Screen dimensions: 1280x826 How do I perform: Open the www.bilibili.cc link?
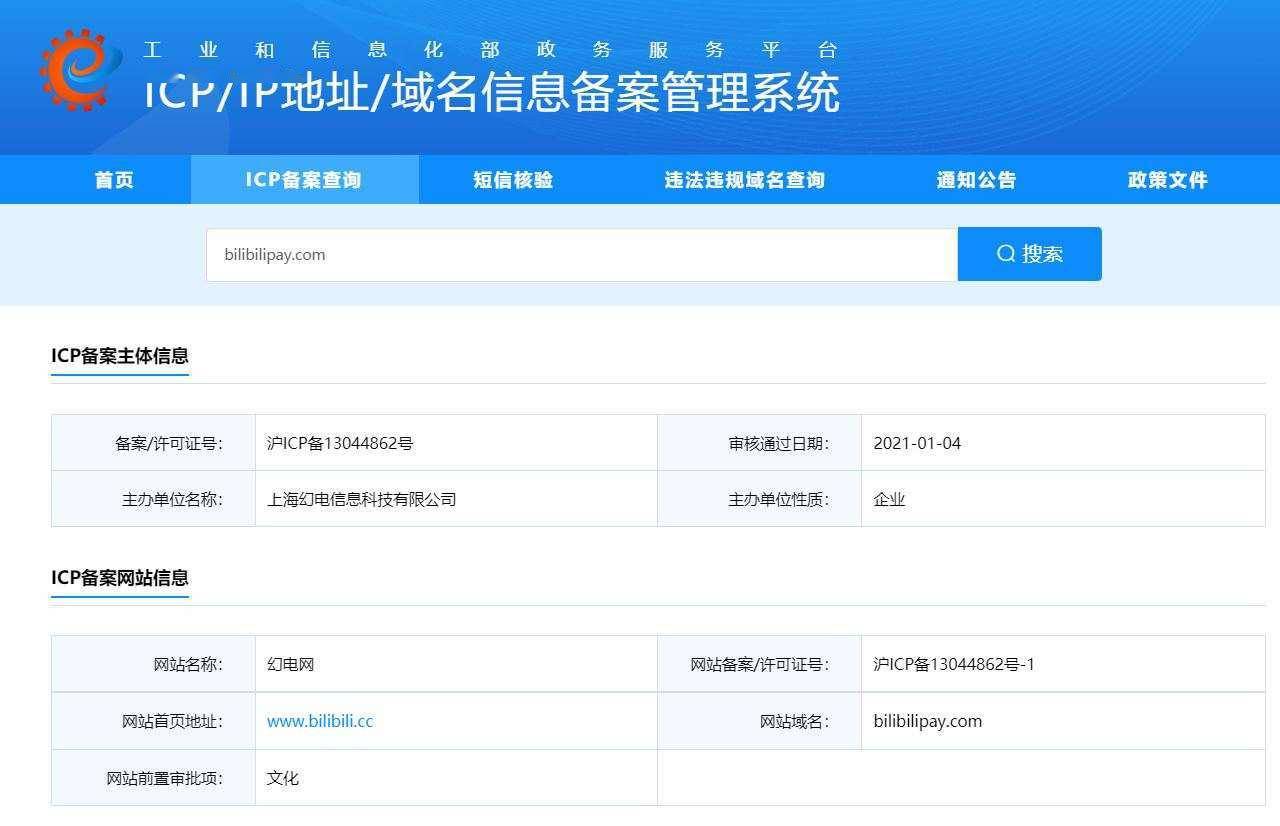coord(319,720)
